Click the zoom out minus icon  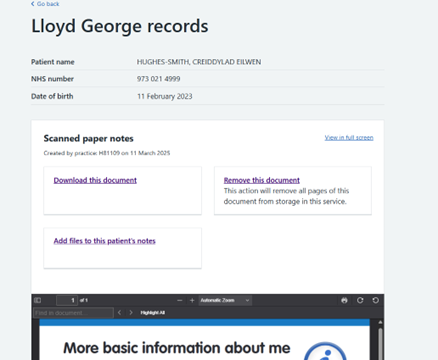coord(180,300)
